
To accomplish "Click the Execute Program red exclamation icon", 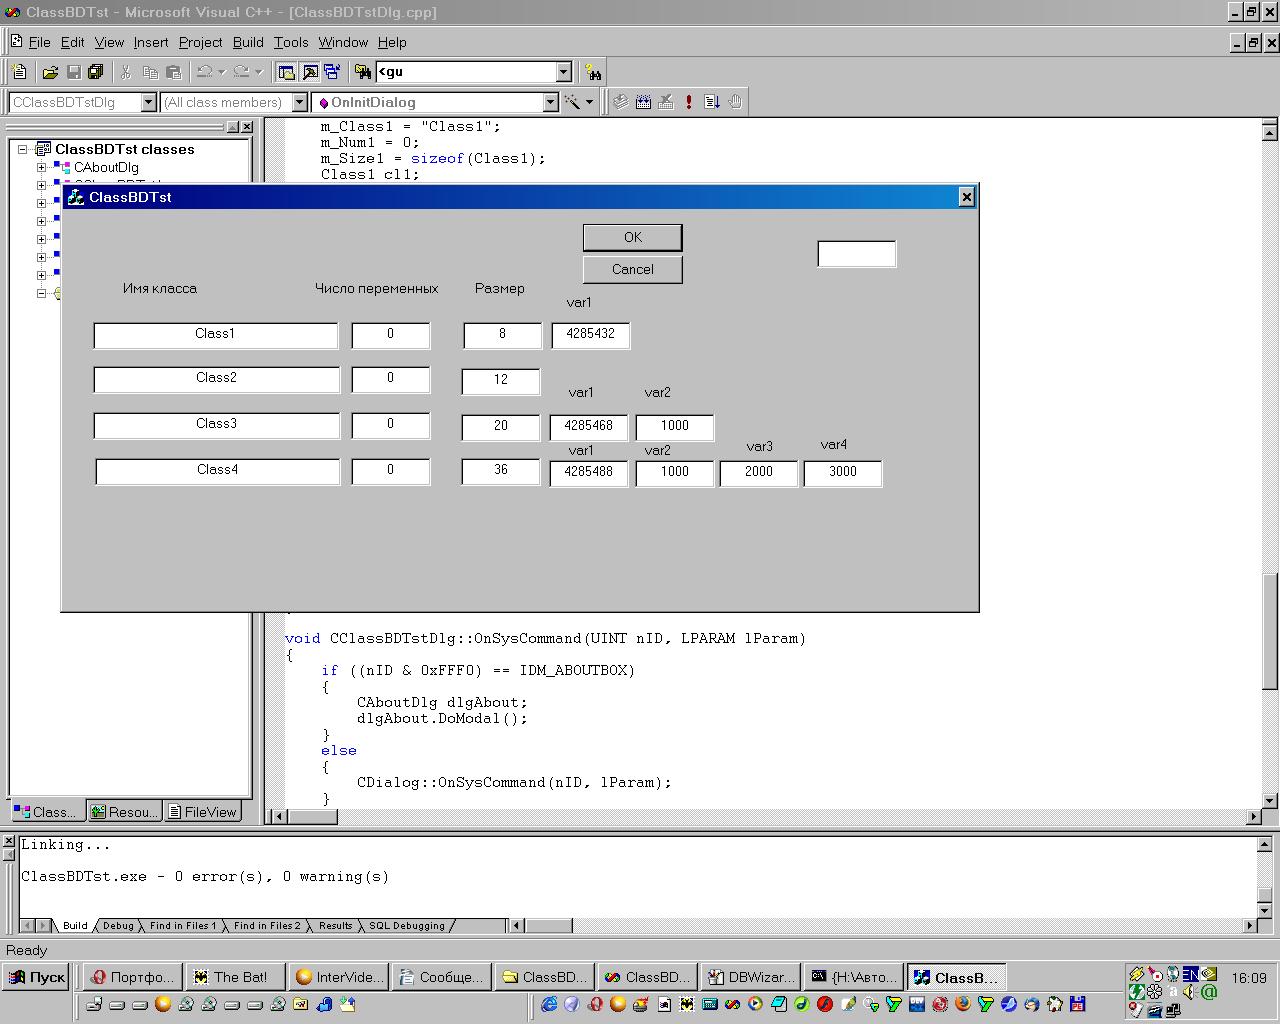I will pyautogui.click(x=689, y=102).
